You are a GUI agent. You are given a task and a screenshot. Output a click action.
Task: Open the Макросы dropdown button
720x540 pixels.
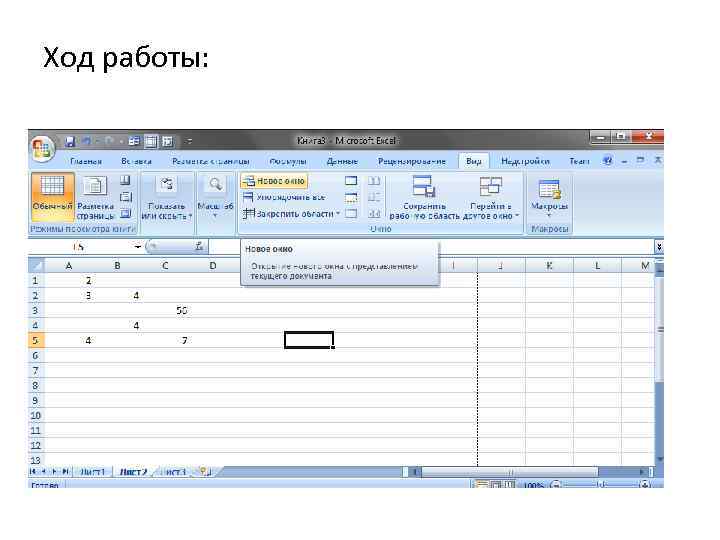[x=549, y=198]
